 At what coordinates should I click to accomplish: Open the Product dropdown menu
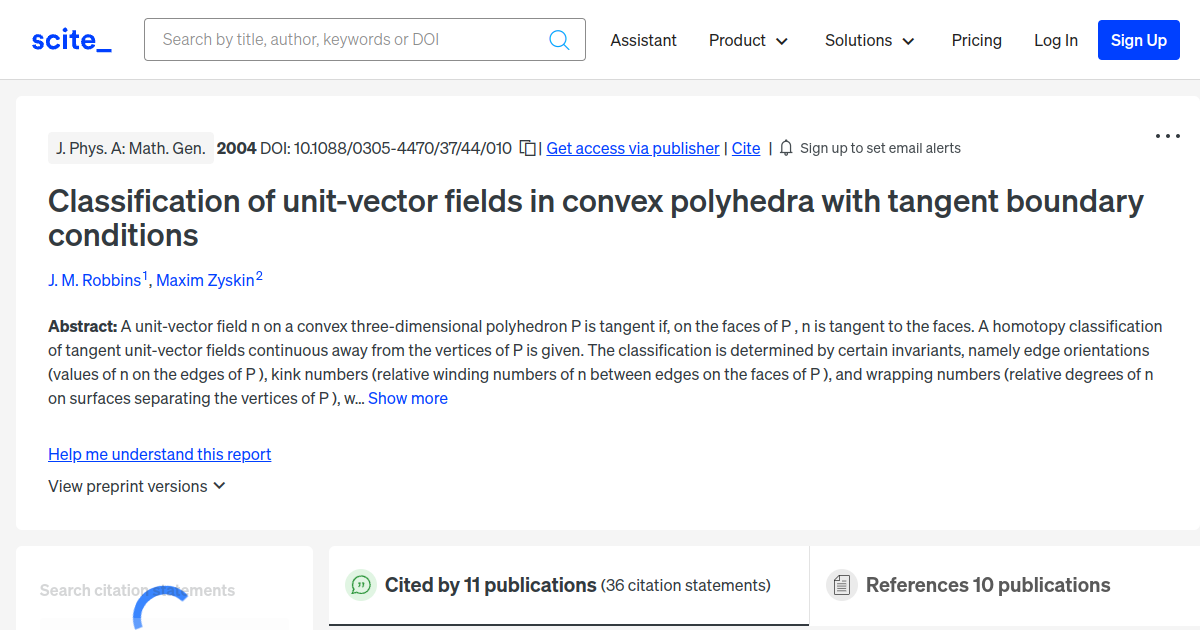[748, 40]
